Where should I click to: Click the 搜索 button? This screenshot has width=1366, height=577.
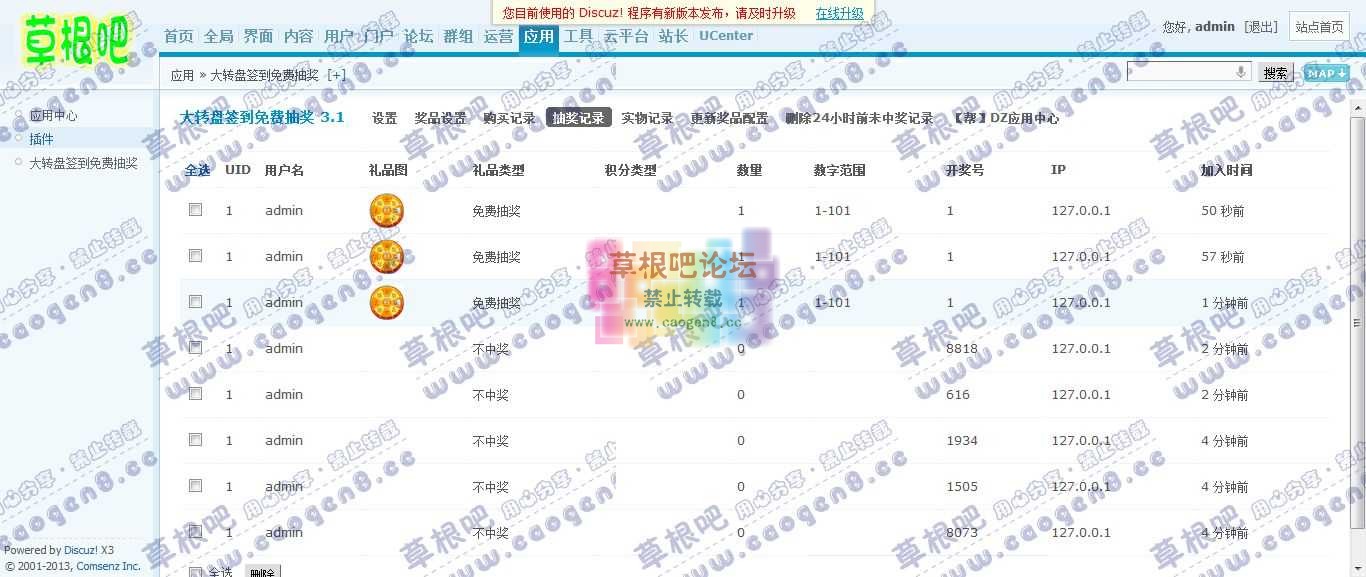point(1275,72)
